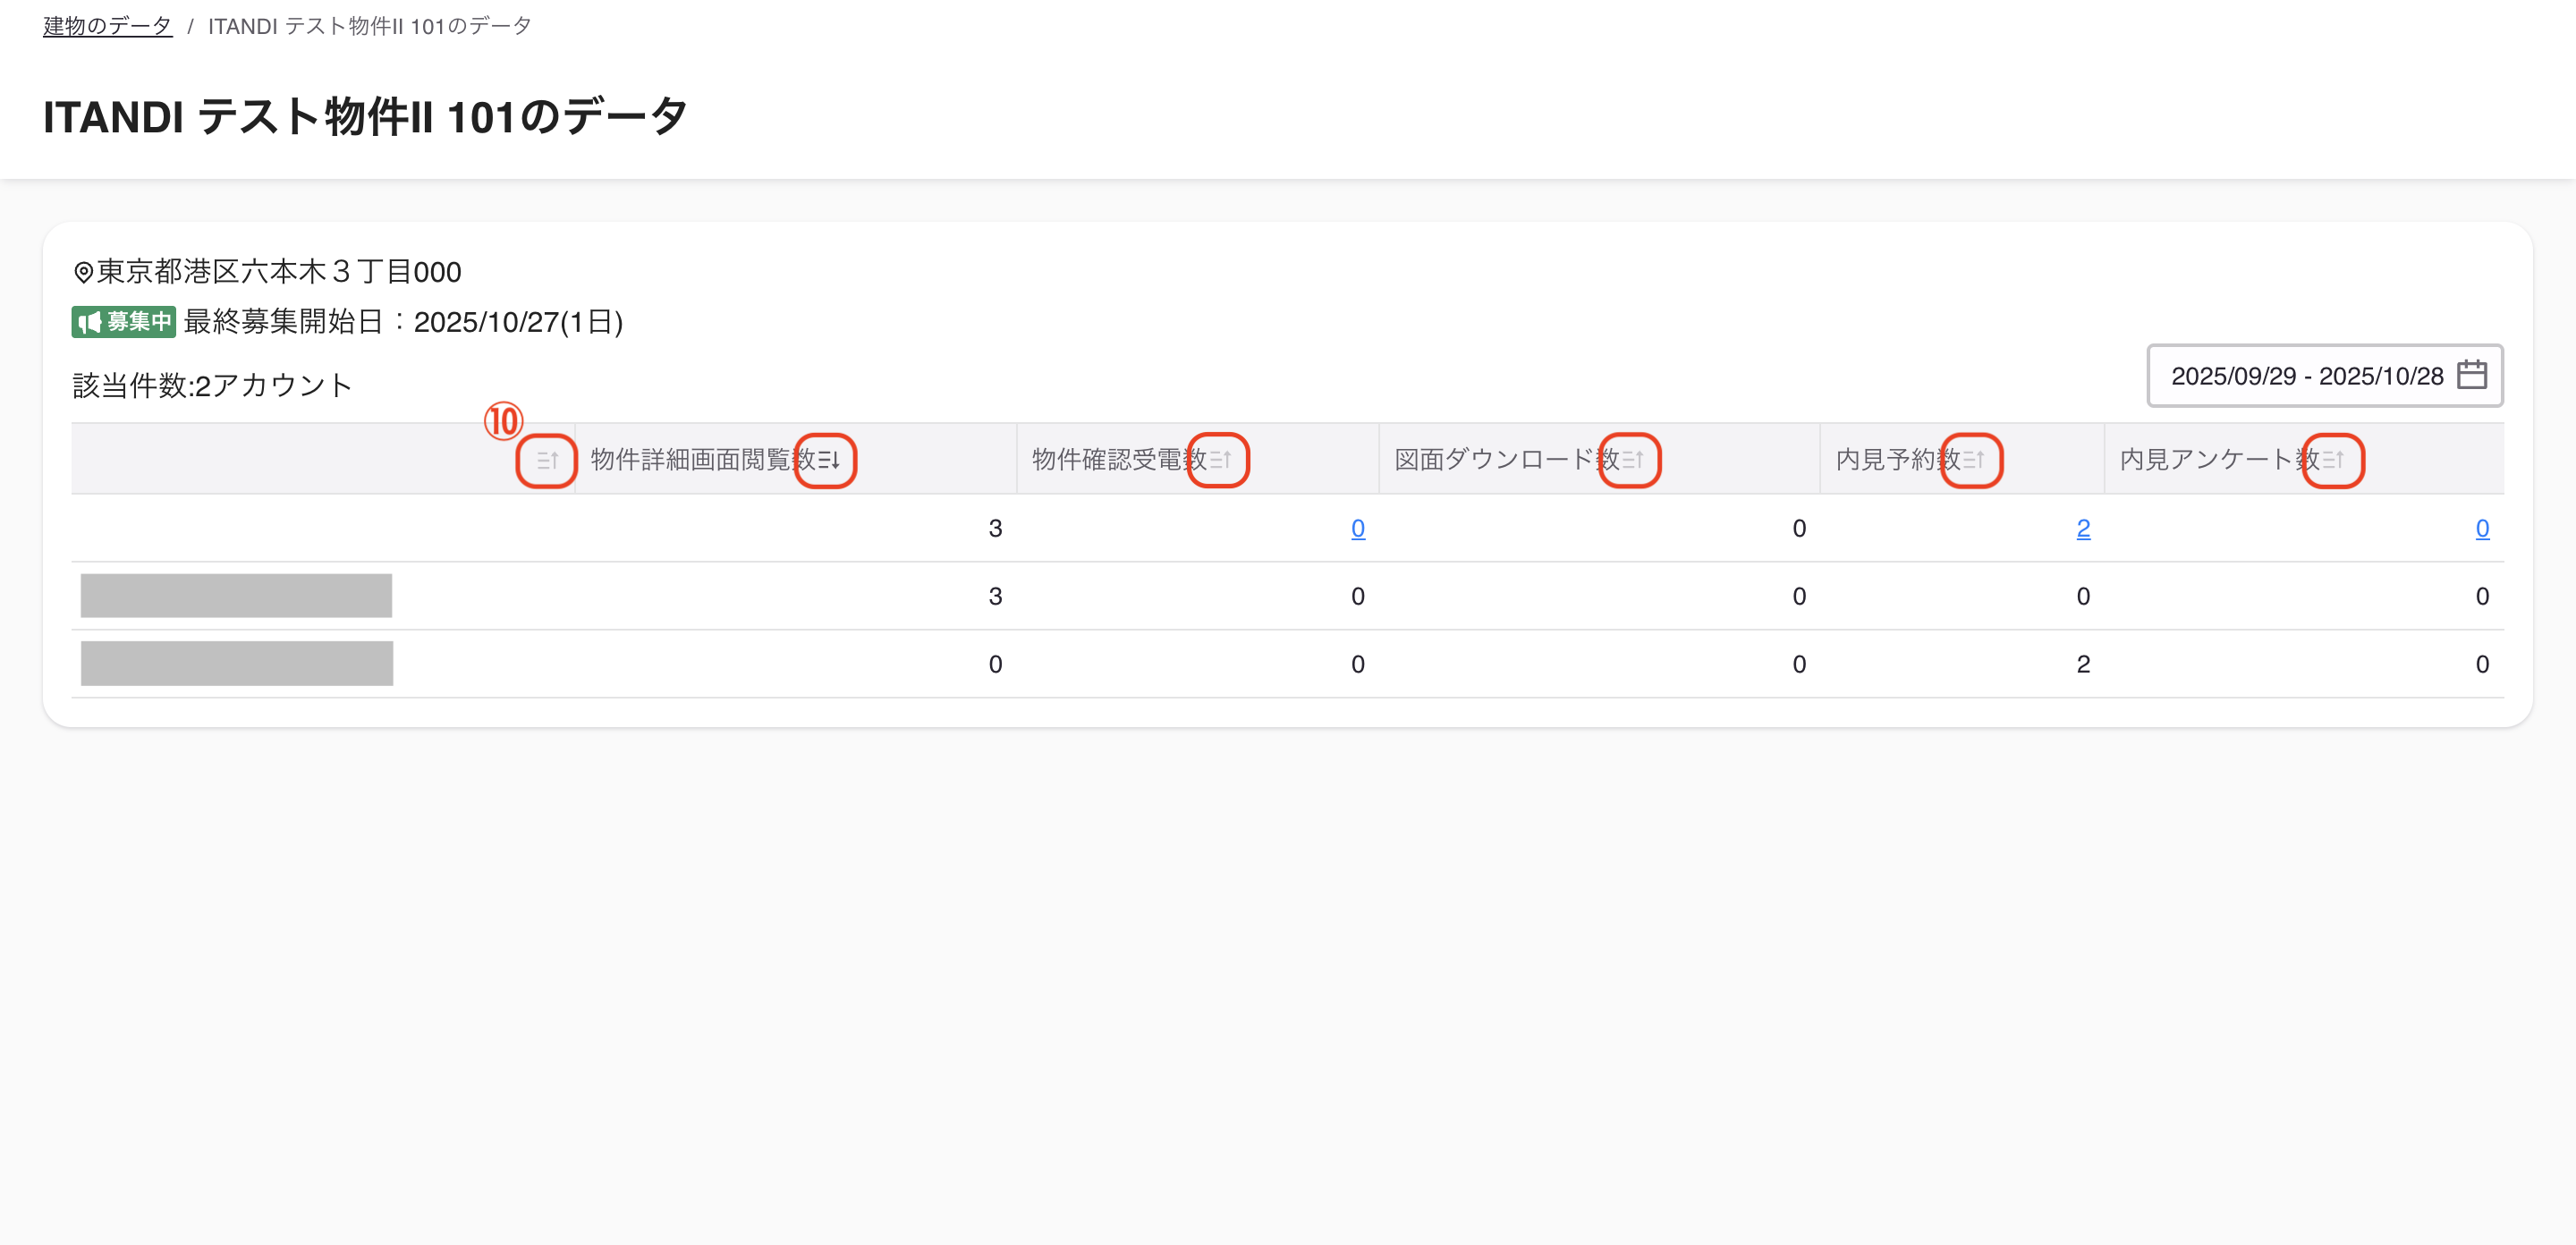The width and height of the screenshot is (2576, 1245).
Task: Click the 内見予約数 column header text
Action: (x=1898, y=460)
